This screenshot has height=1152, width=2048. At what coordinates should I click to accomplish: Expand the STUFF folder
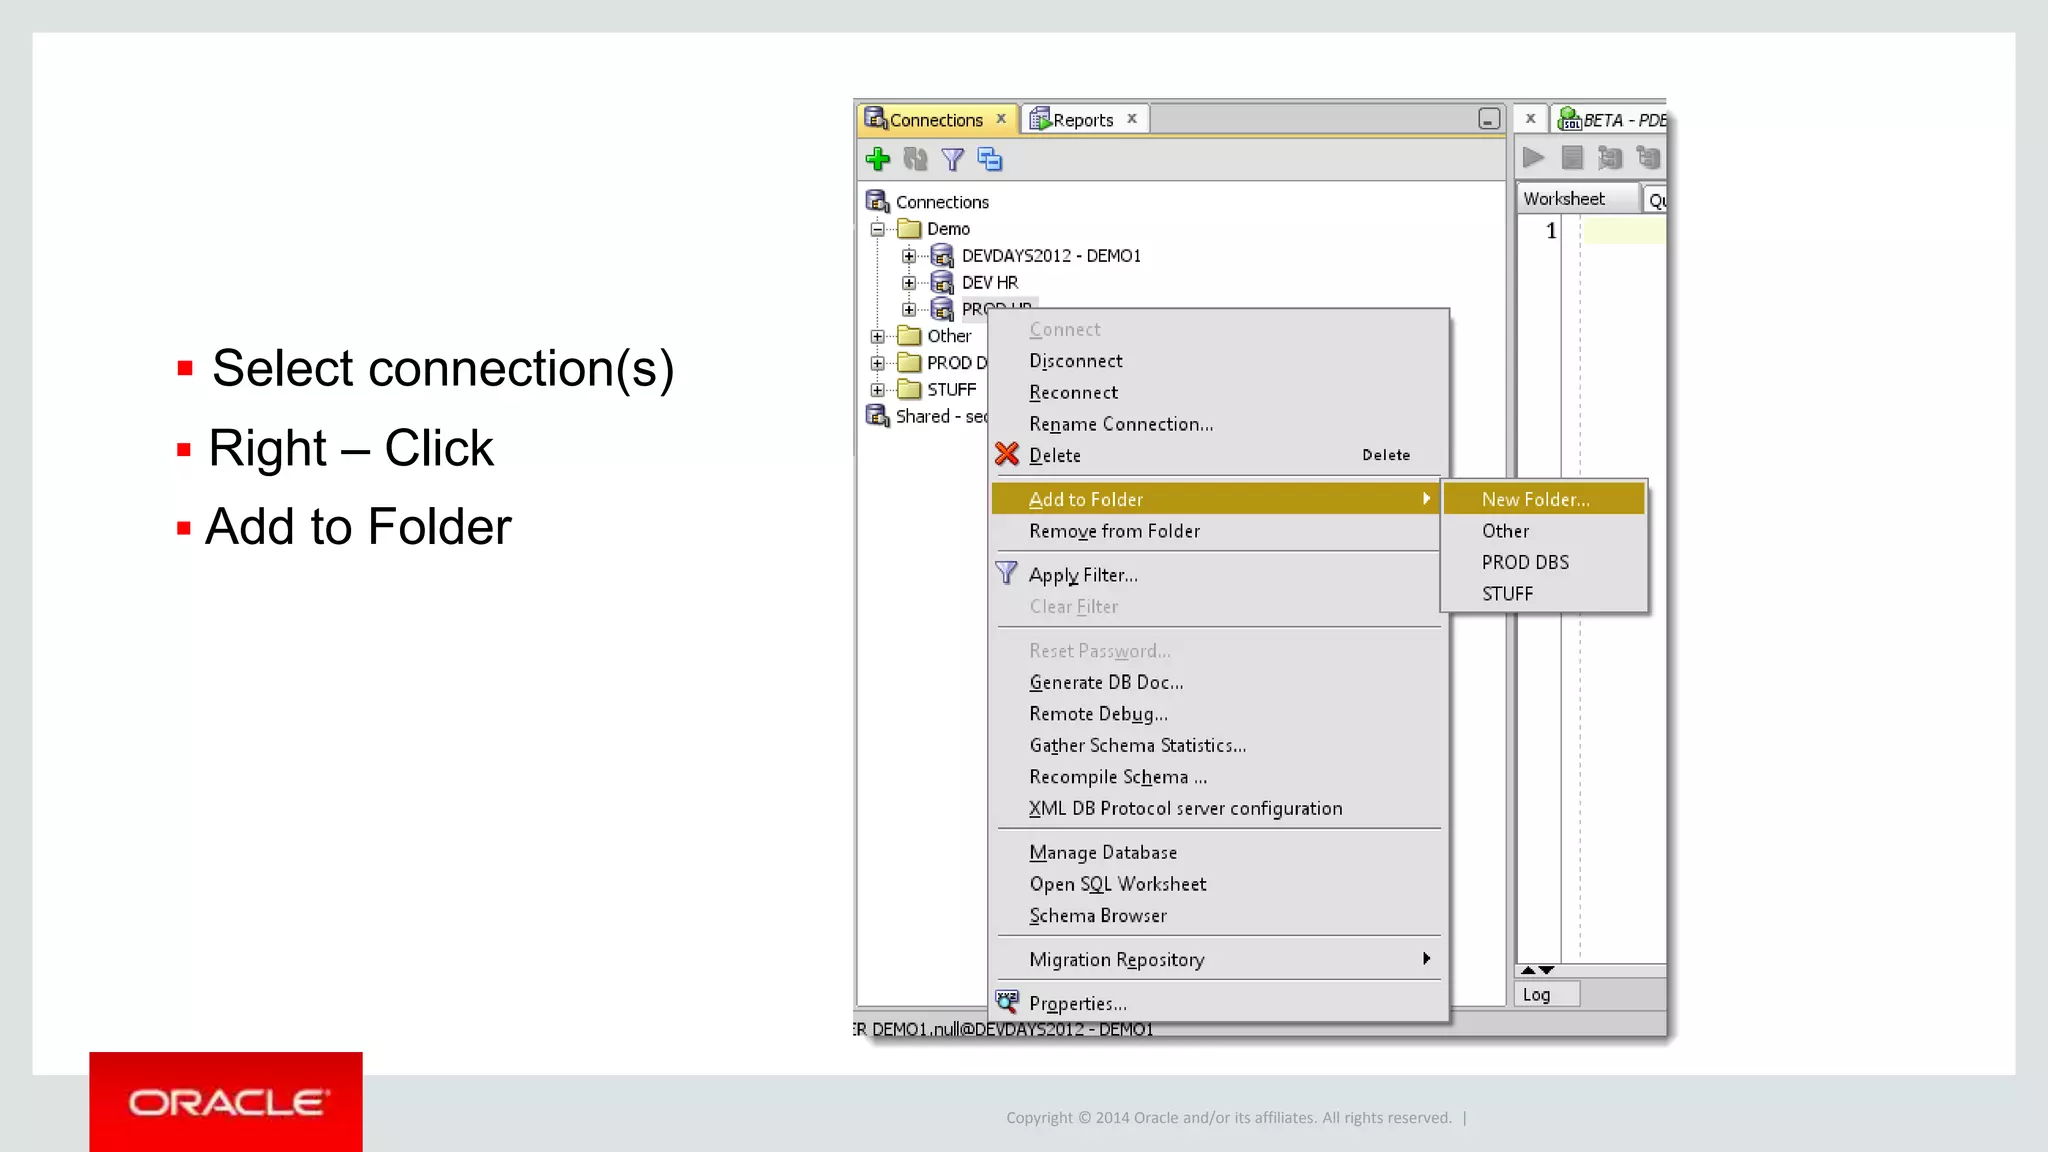click(877, 389)
